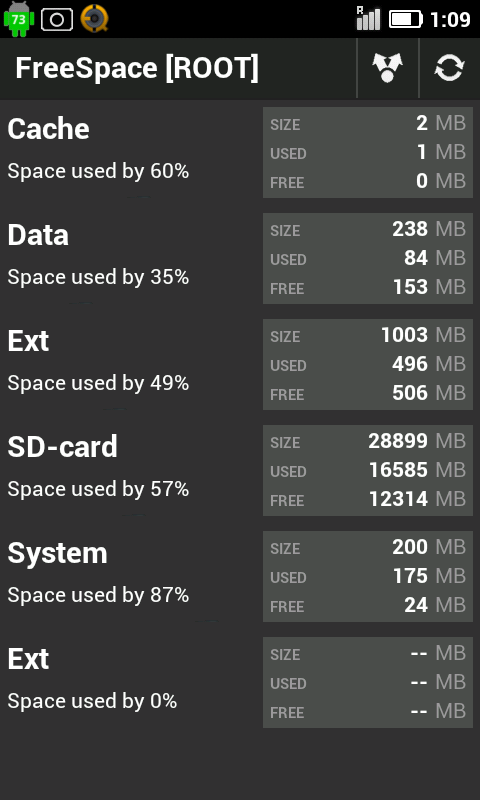Open the share icon in the action bar

pos(388,68)
